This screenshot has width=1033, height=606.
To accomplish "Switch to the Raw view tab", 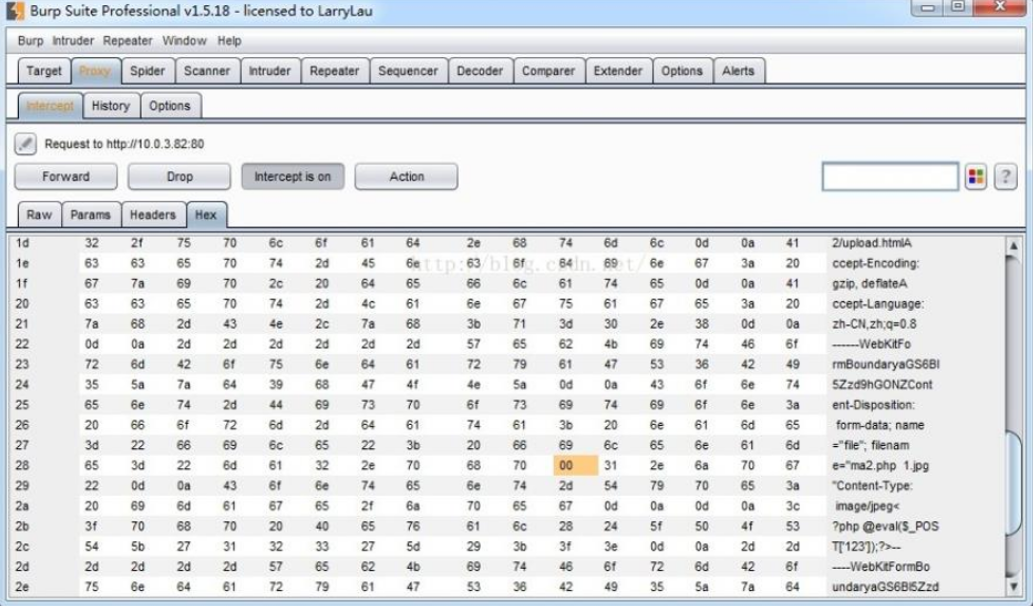I will coord(40,215).
